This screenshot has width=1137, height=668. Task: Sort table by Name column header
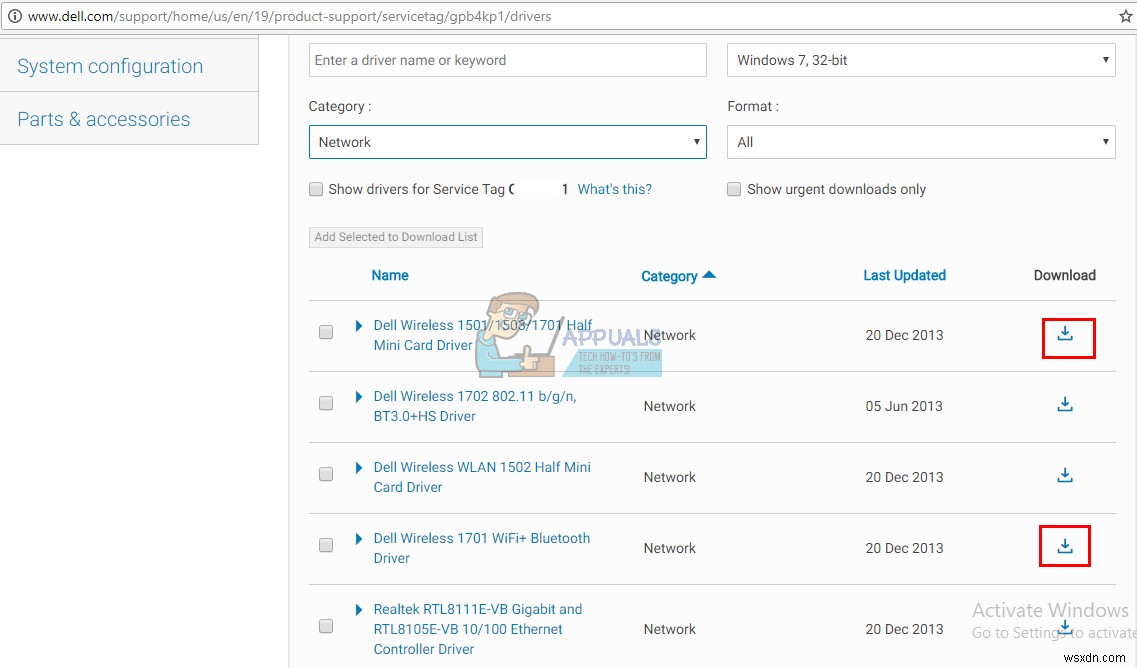click(x=390, y=276)
